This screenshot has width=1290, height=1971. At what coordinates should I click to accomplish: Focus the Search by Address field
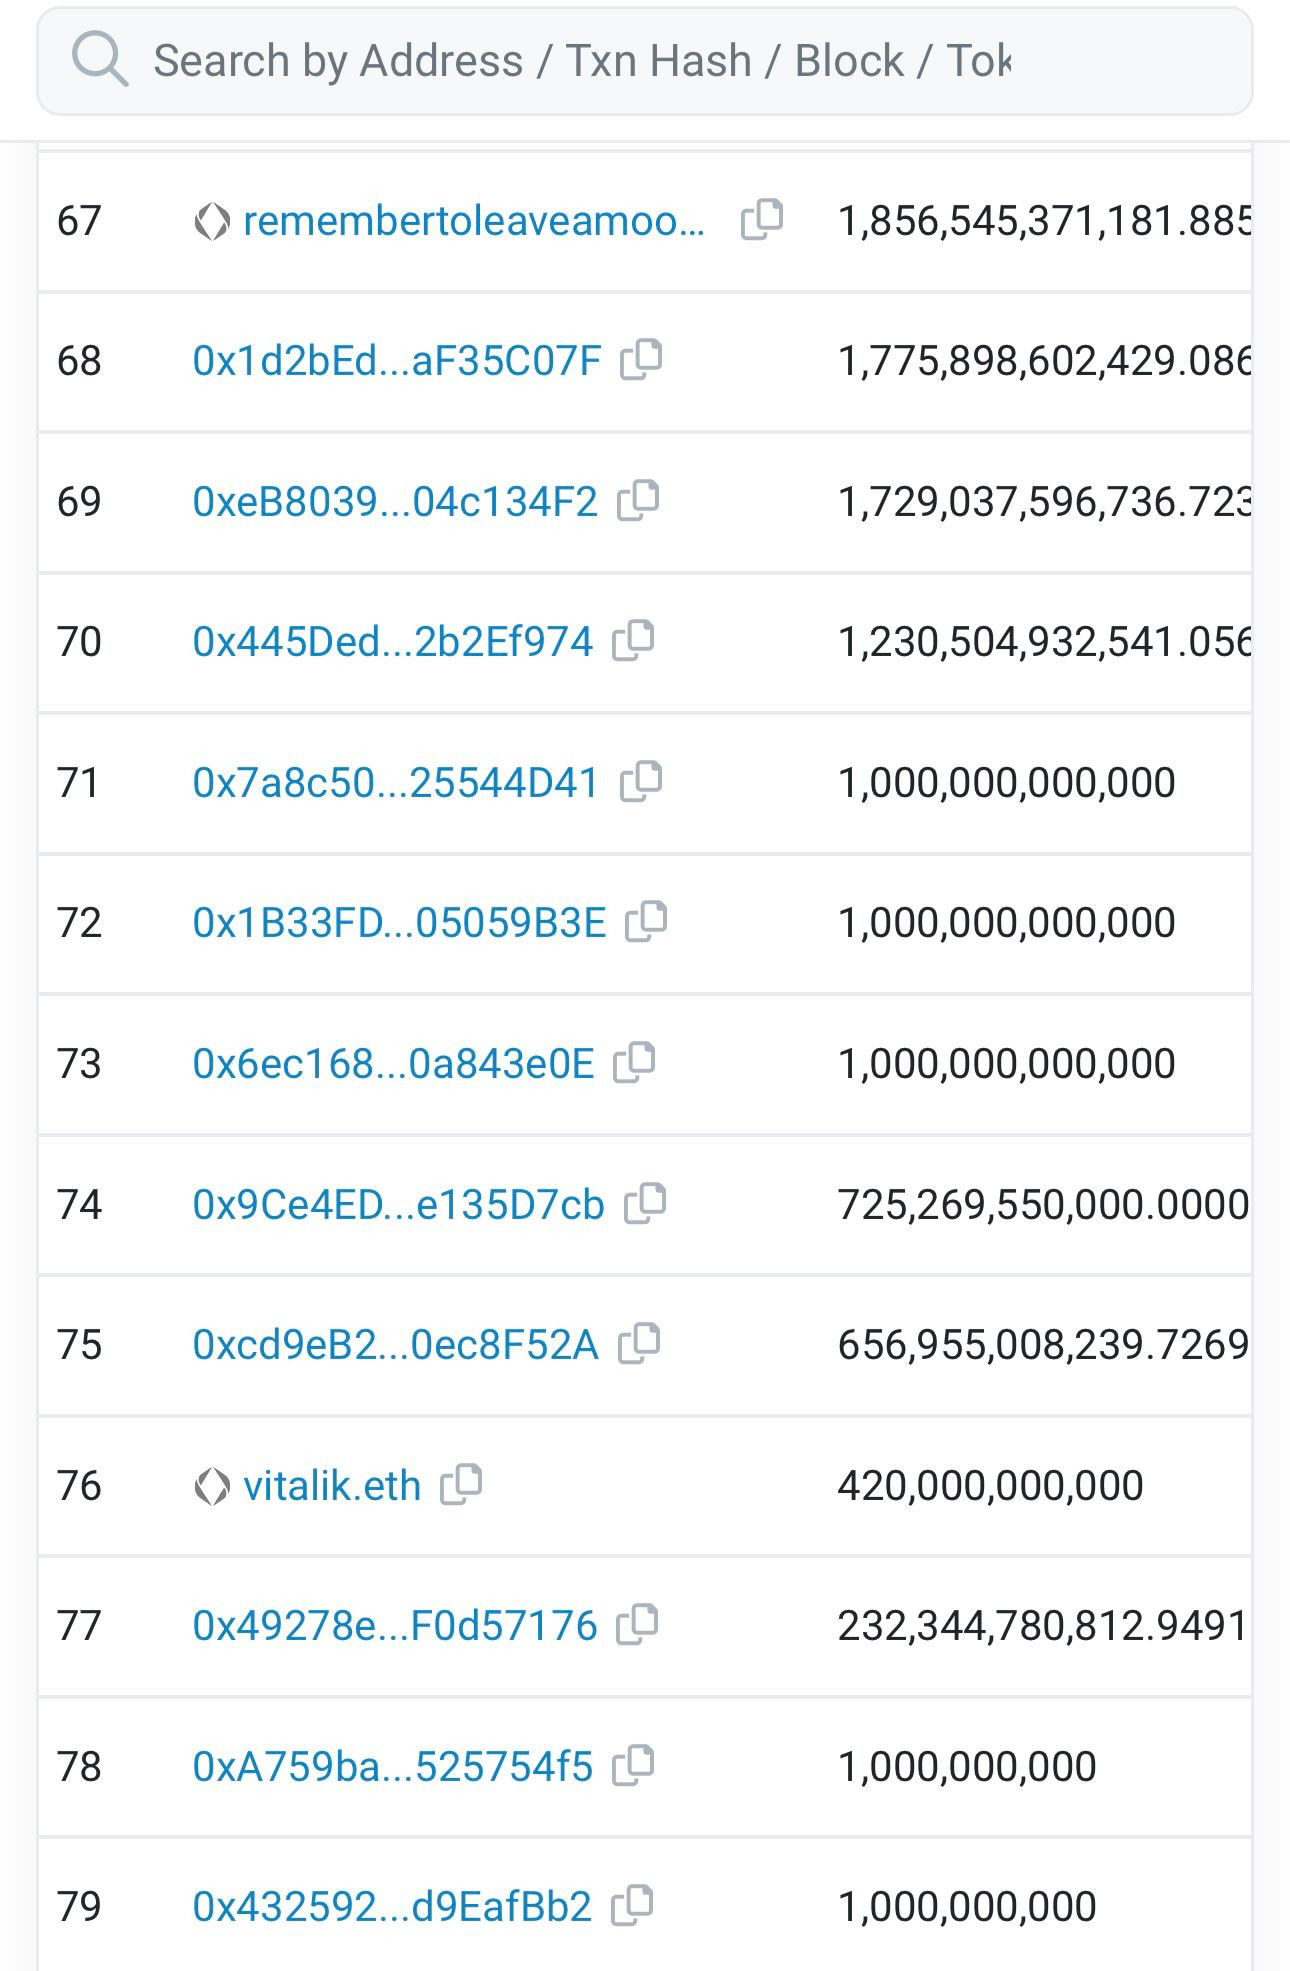[x=644, y=61]
